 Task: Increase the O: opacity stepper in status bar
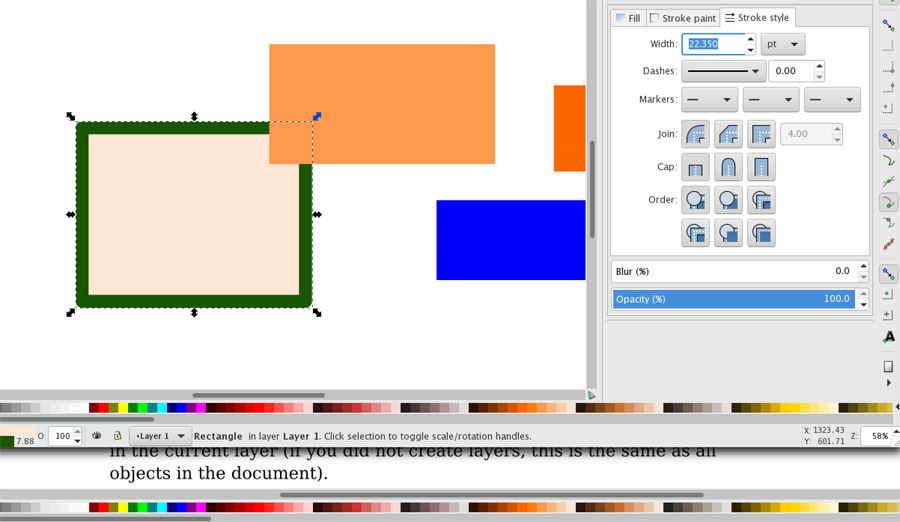77,431
